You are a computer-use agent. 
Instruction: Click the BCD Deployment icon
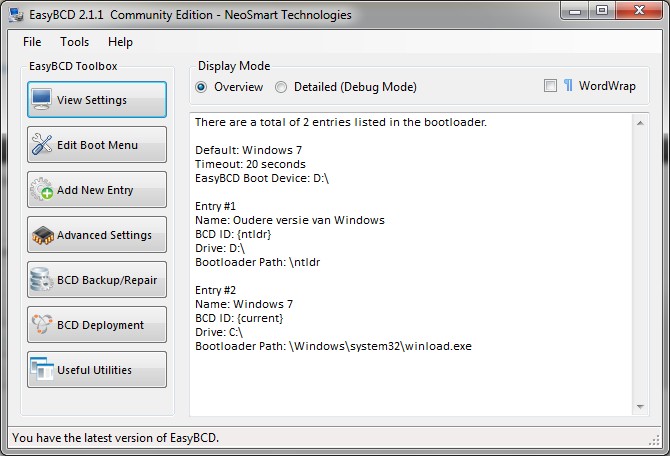[x=42, y=324]
